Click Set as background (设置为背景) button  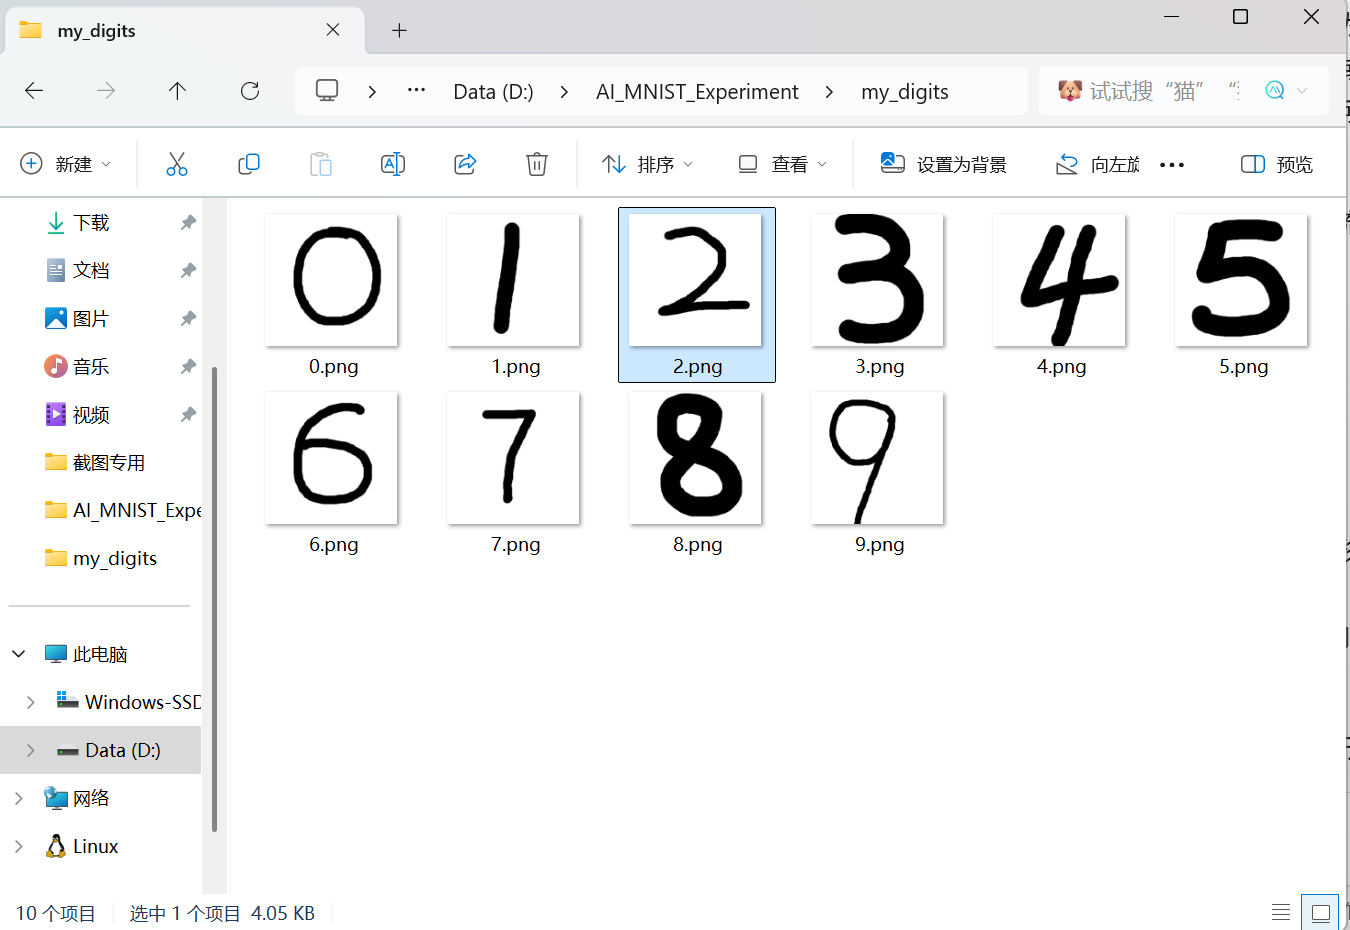tap(943, 164)
